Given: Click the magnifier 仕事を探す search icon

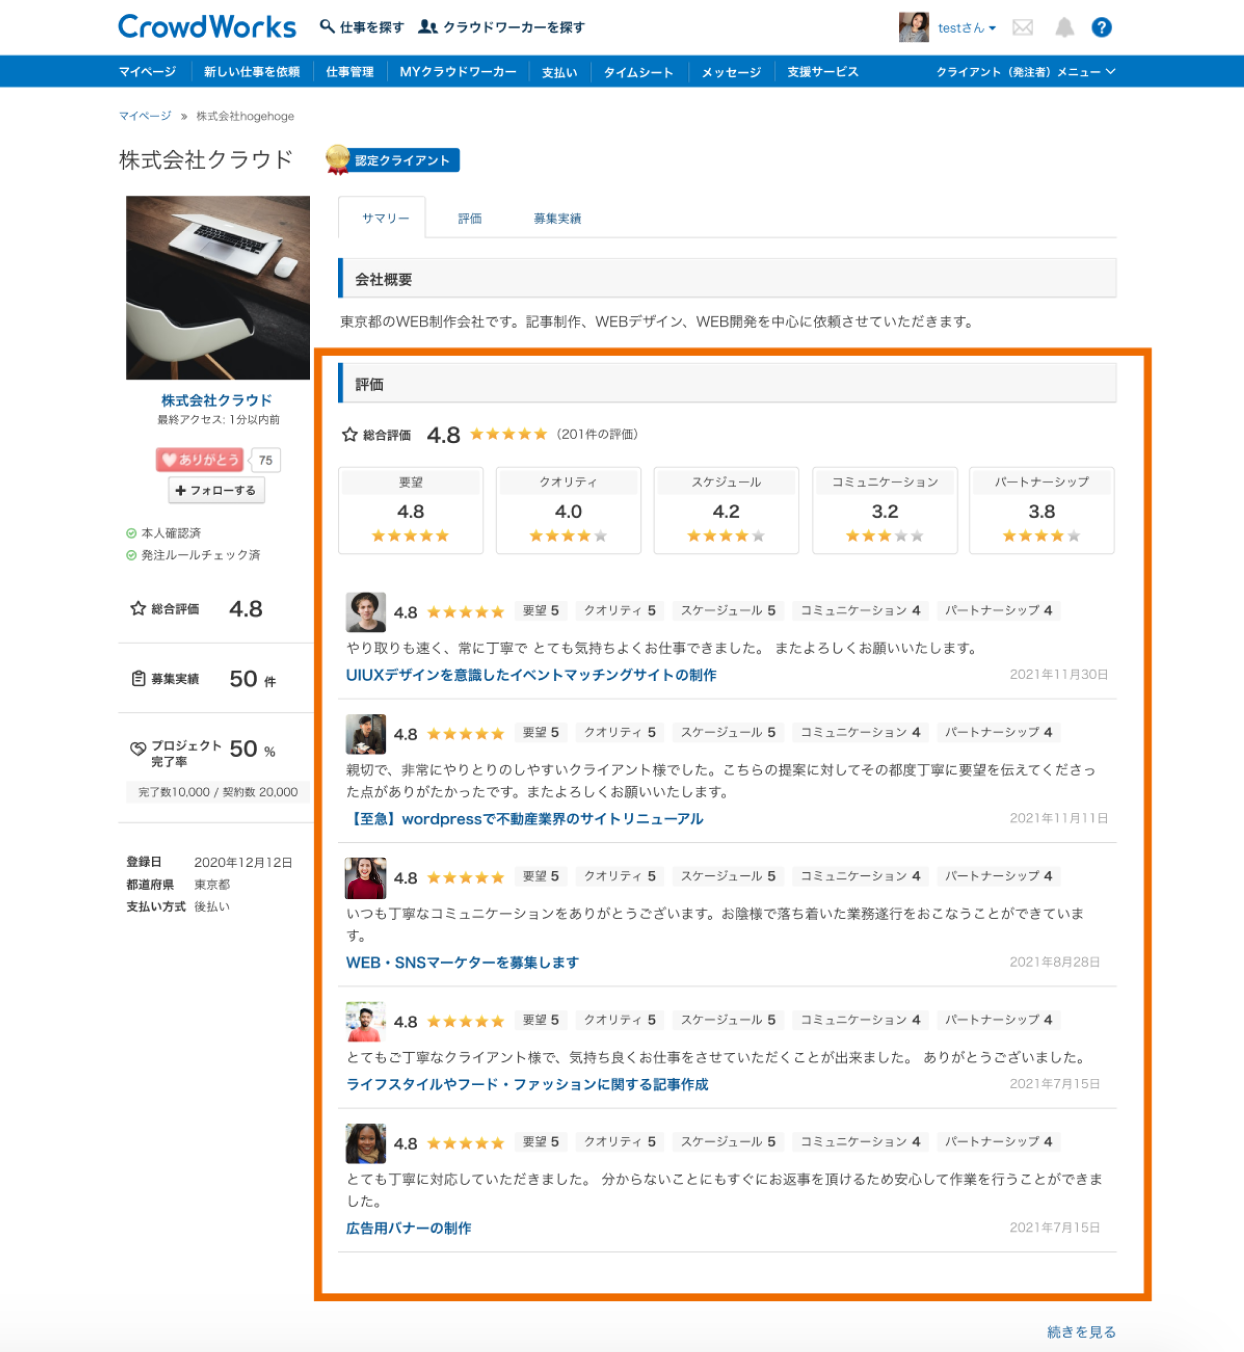Looking at the screenshot, I should 327,27.
